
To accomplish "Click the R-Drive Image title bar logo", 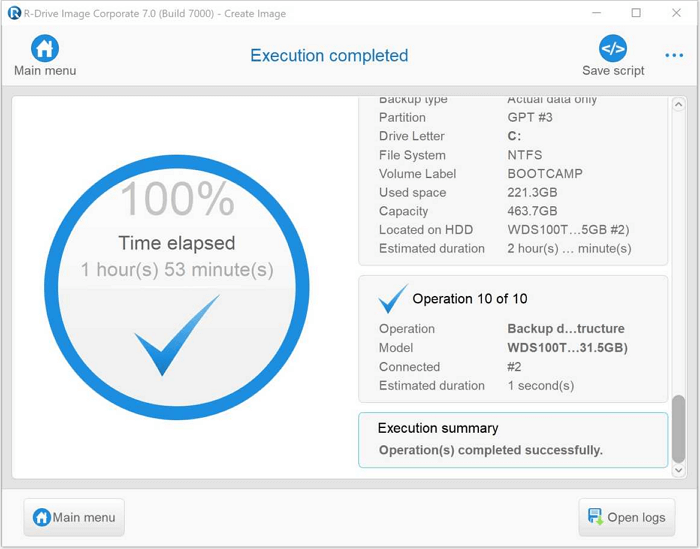I will pos(14,14).
